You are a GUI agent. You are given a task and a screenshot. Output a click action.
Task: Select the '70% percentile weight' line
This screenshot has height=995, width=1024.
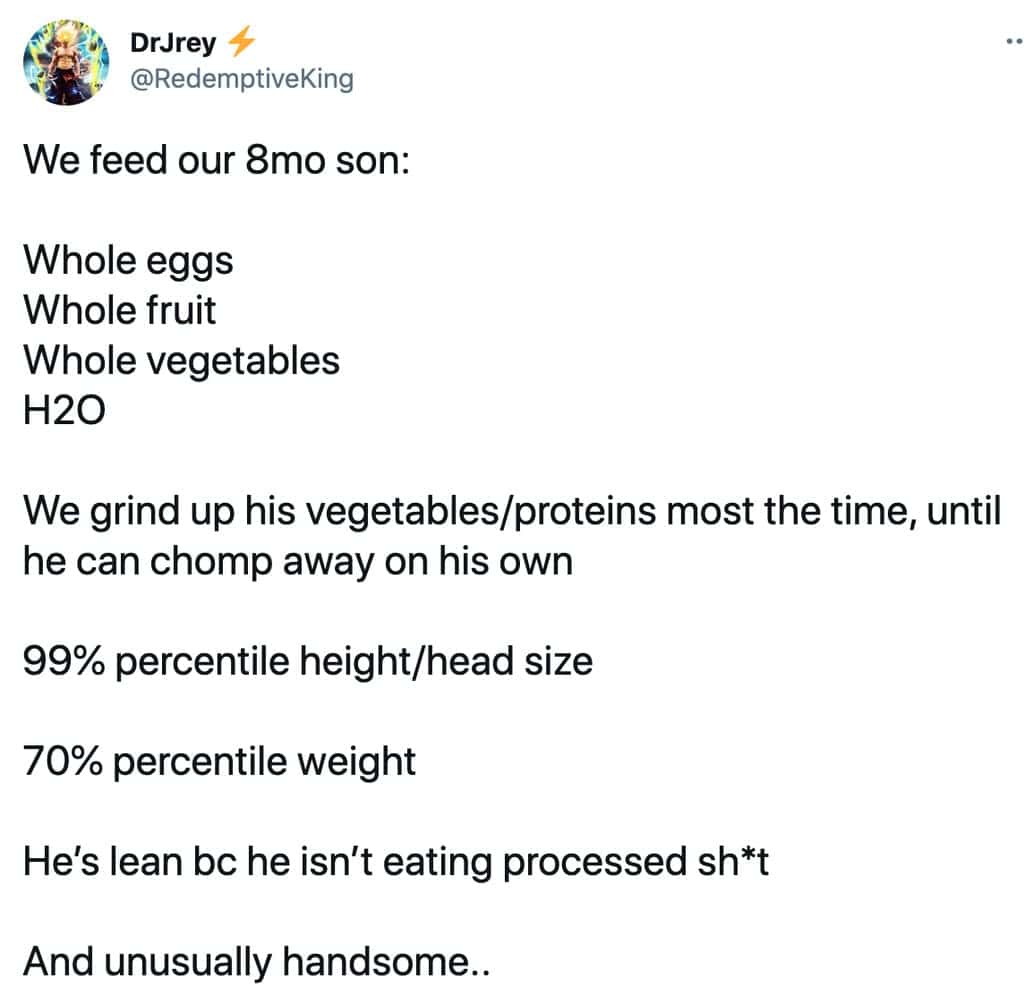coord(219,762)
